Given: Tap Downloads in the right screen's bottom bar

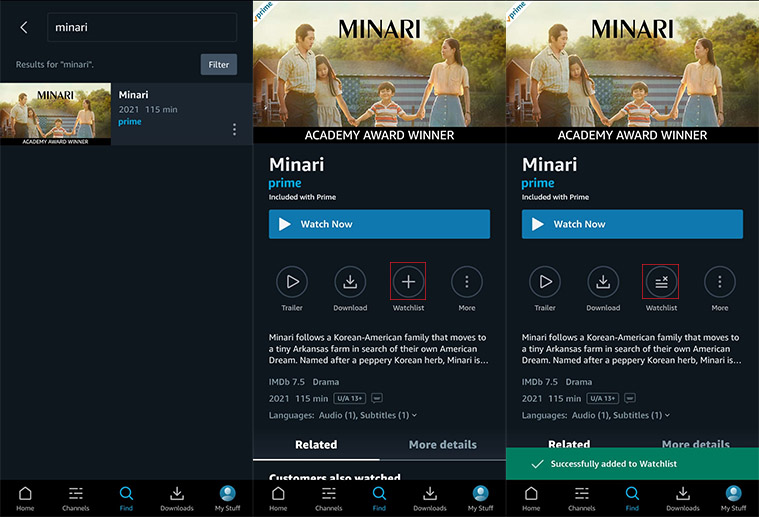Looking at the screenshot, I should (683, 499).
